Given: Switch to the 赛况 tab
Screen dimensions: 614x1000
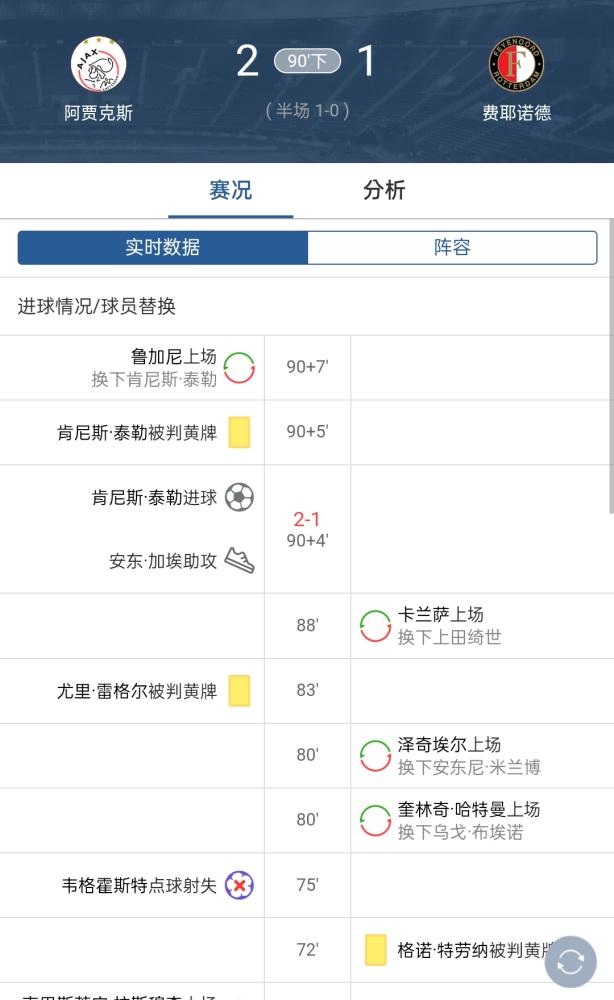Looking at the screenshot, I should (230, 190).
